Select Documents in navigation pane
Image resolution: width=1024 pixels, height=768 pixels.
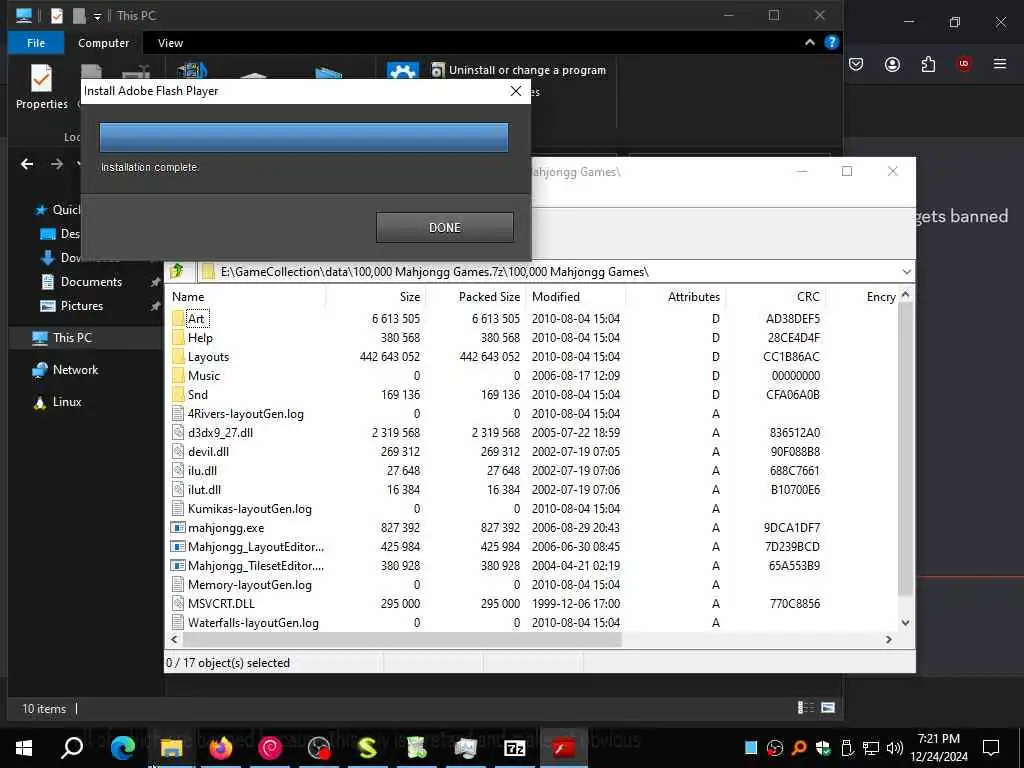(x=91, y=281)
